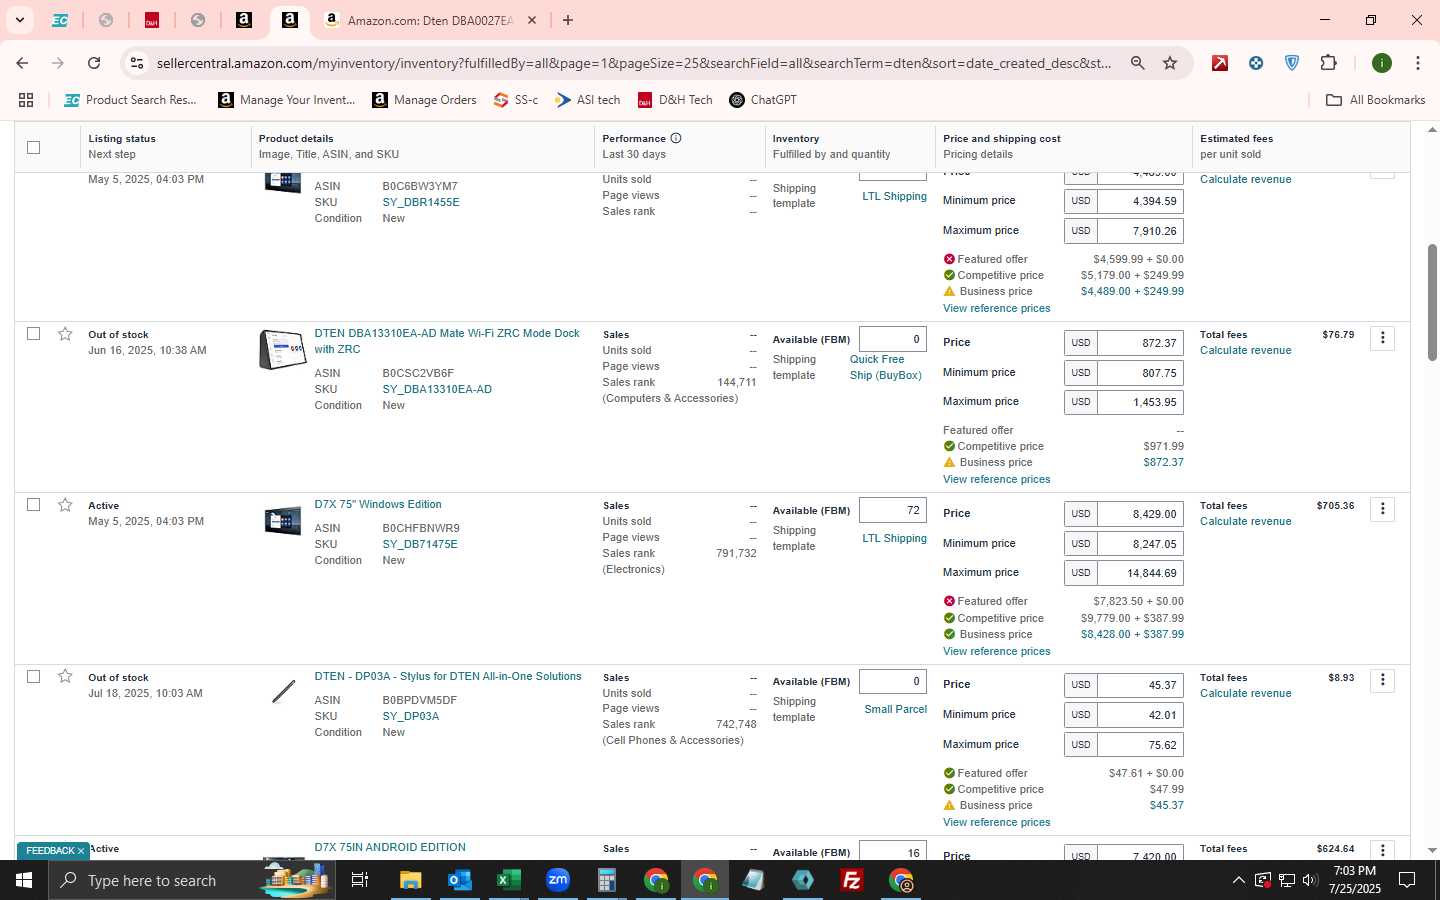This screenshot has height=900, width=1440.
Task: Open D7X 75" Windows Edition title link
Action: 378,504
